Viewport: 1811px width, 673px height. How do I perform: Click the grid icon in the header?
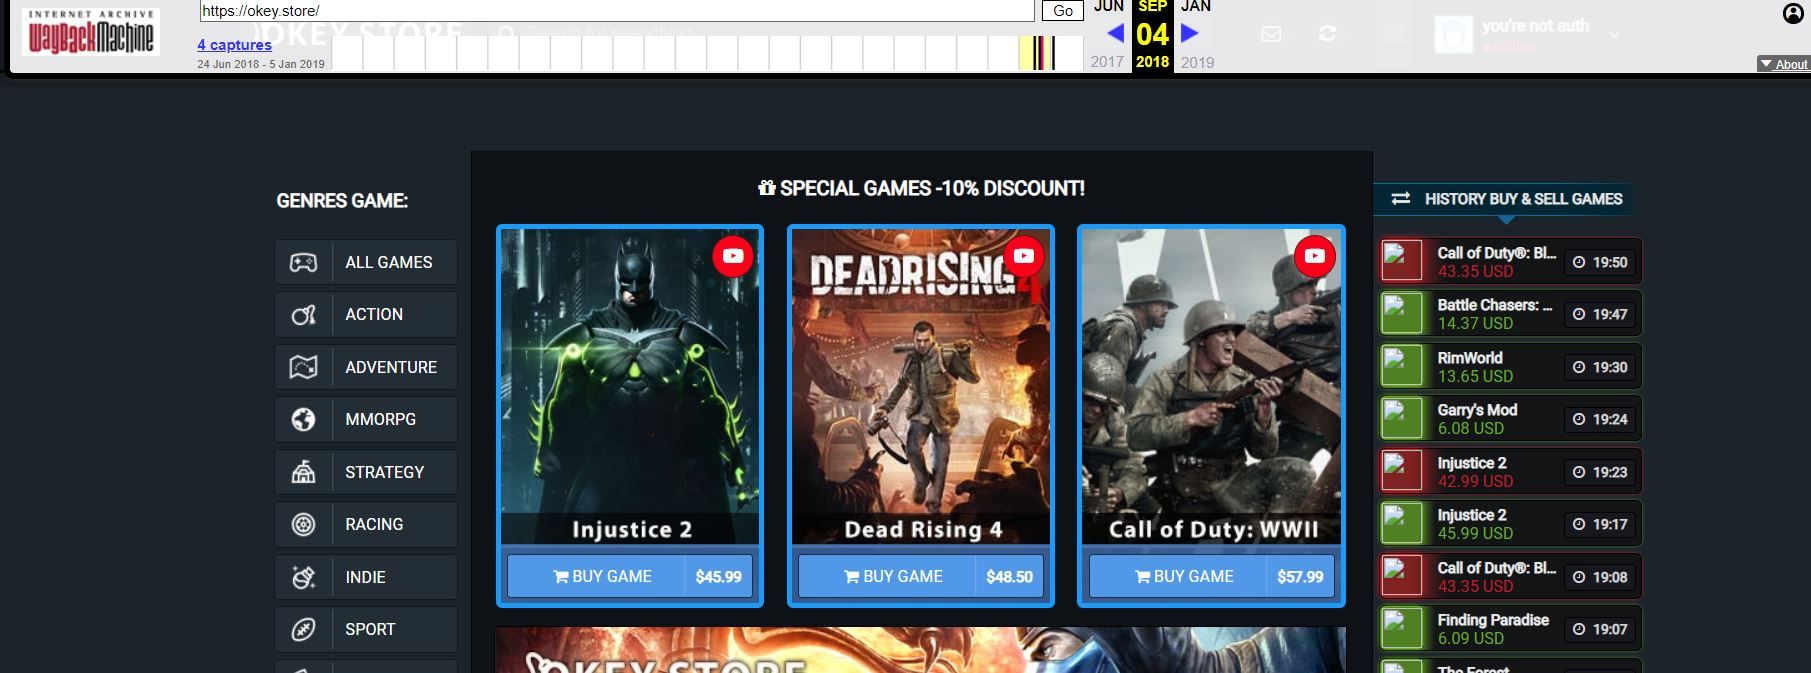tap(1394, 35)
